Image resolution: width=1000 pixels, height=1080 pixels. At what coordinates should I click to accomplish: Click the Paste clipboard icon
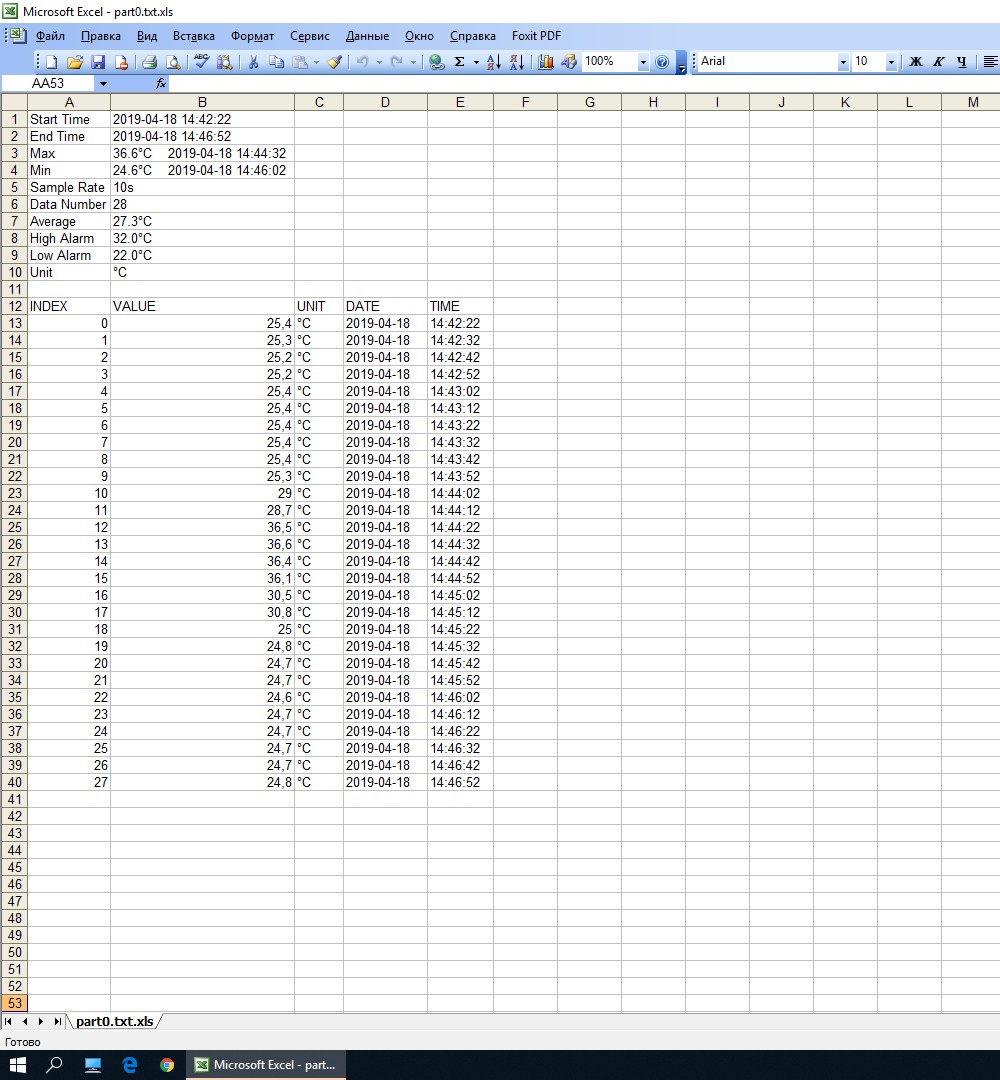(x=300, y=62)
